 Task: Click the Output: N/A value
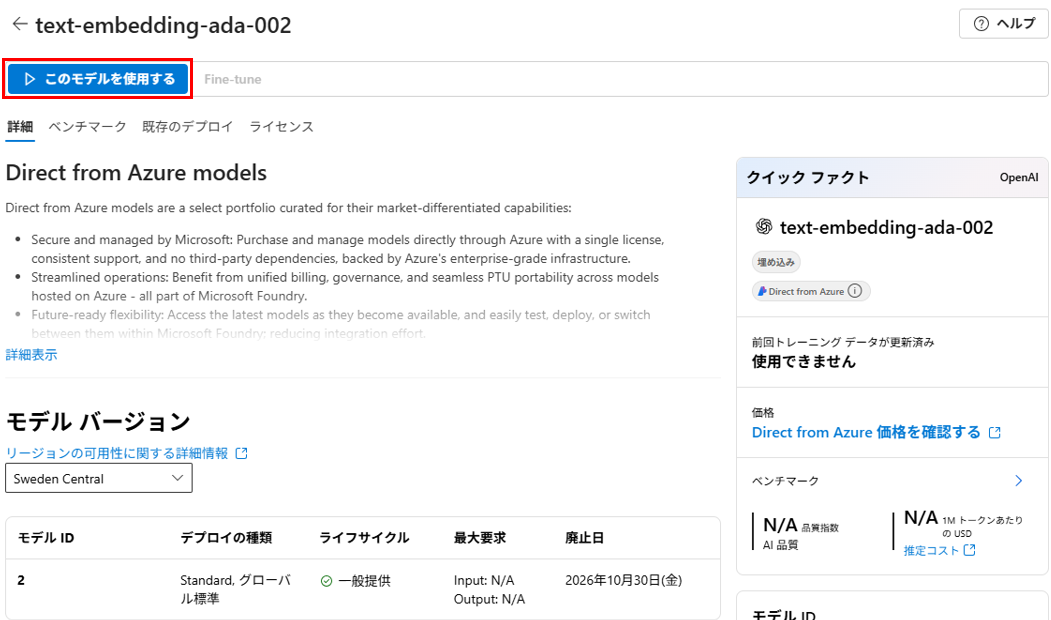[489, 599]
